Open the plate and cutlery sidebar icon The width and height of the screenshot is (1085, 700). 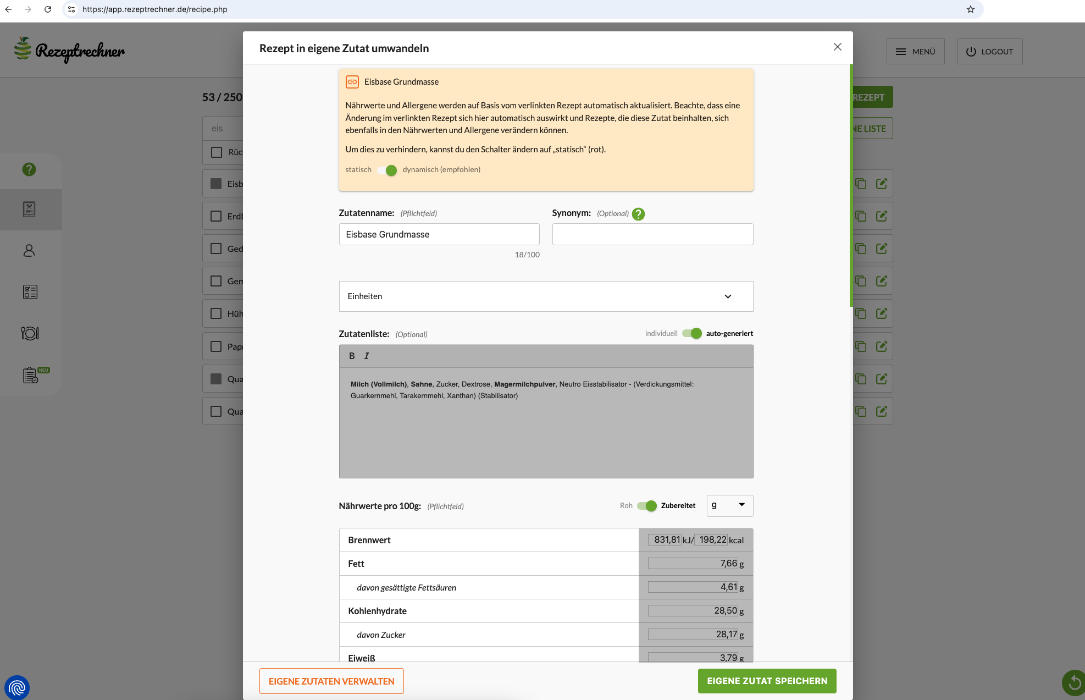coord(29,333)
